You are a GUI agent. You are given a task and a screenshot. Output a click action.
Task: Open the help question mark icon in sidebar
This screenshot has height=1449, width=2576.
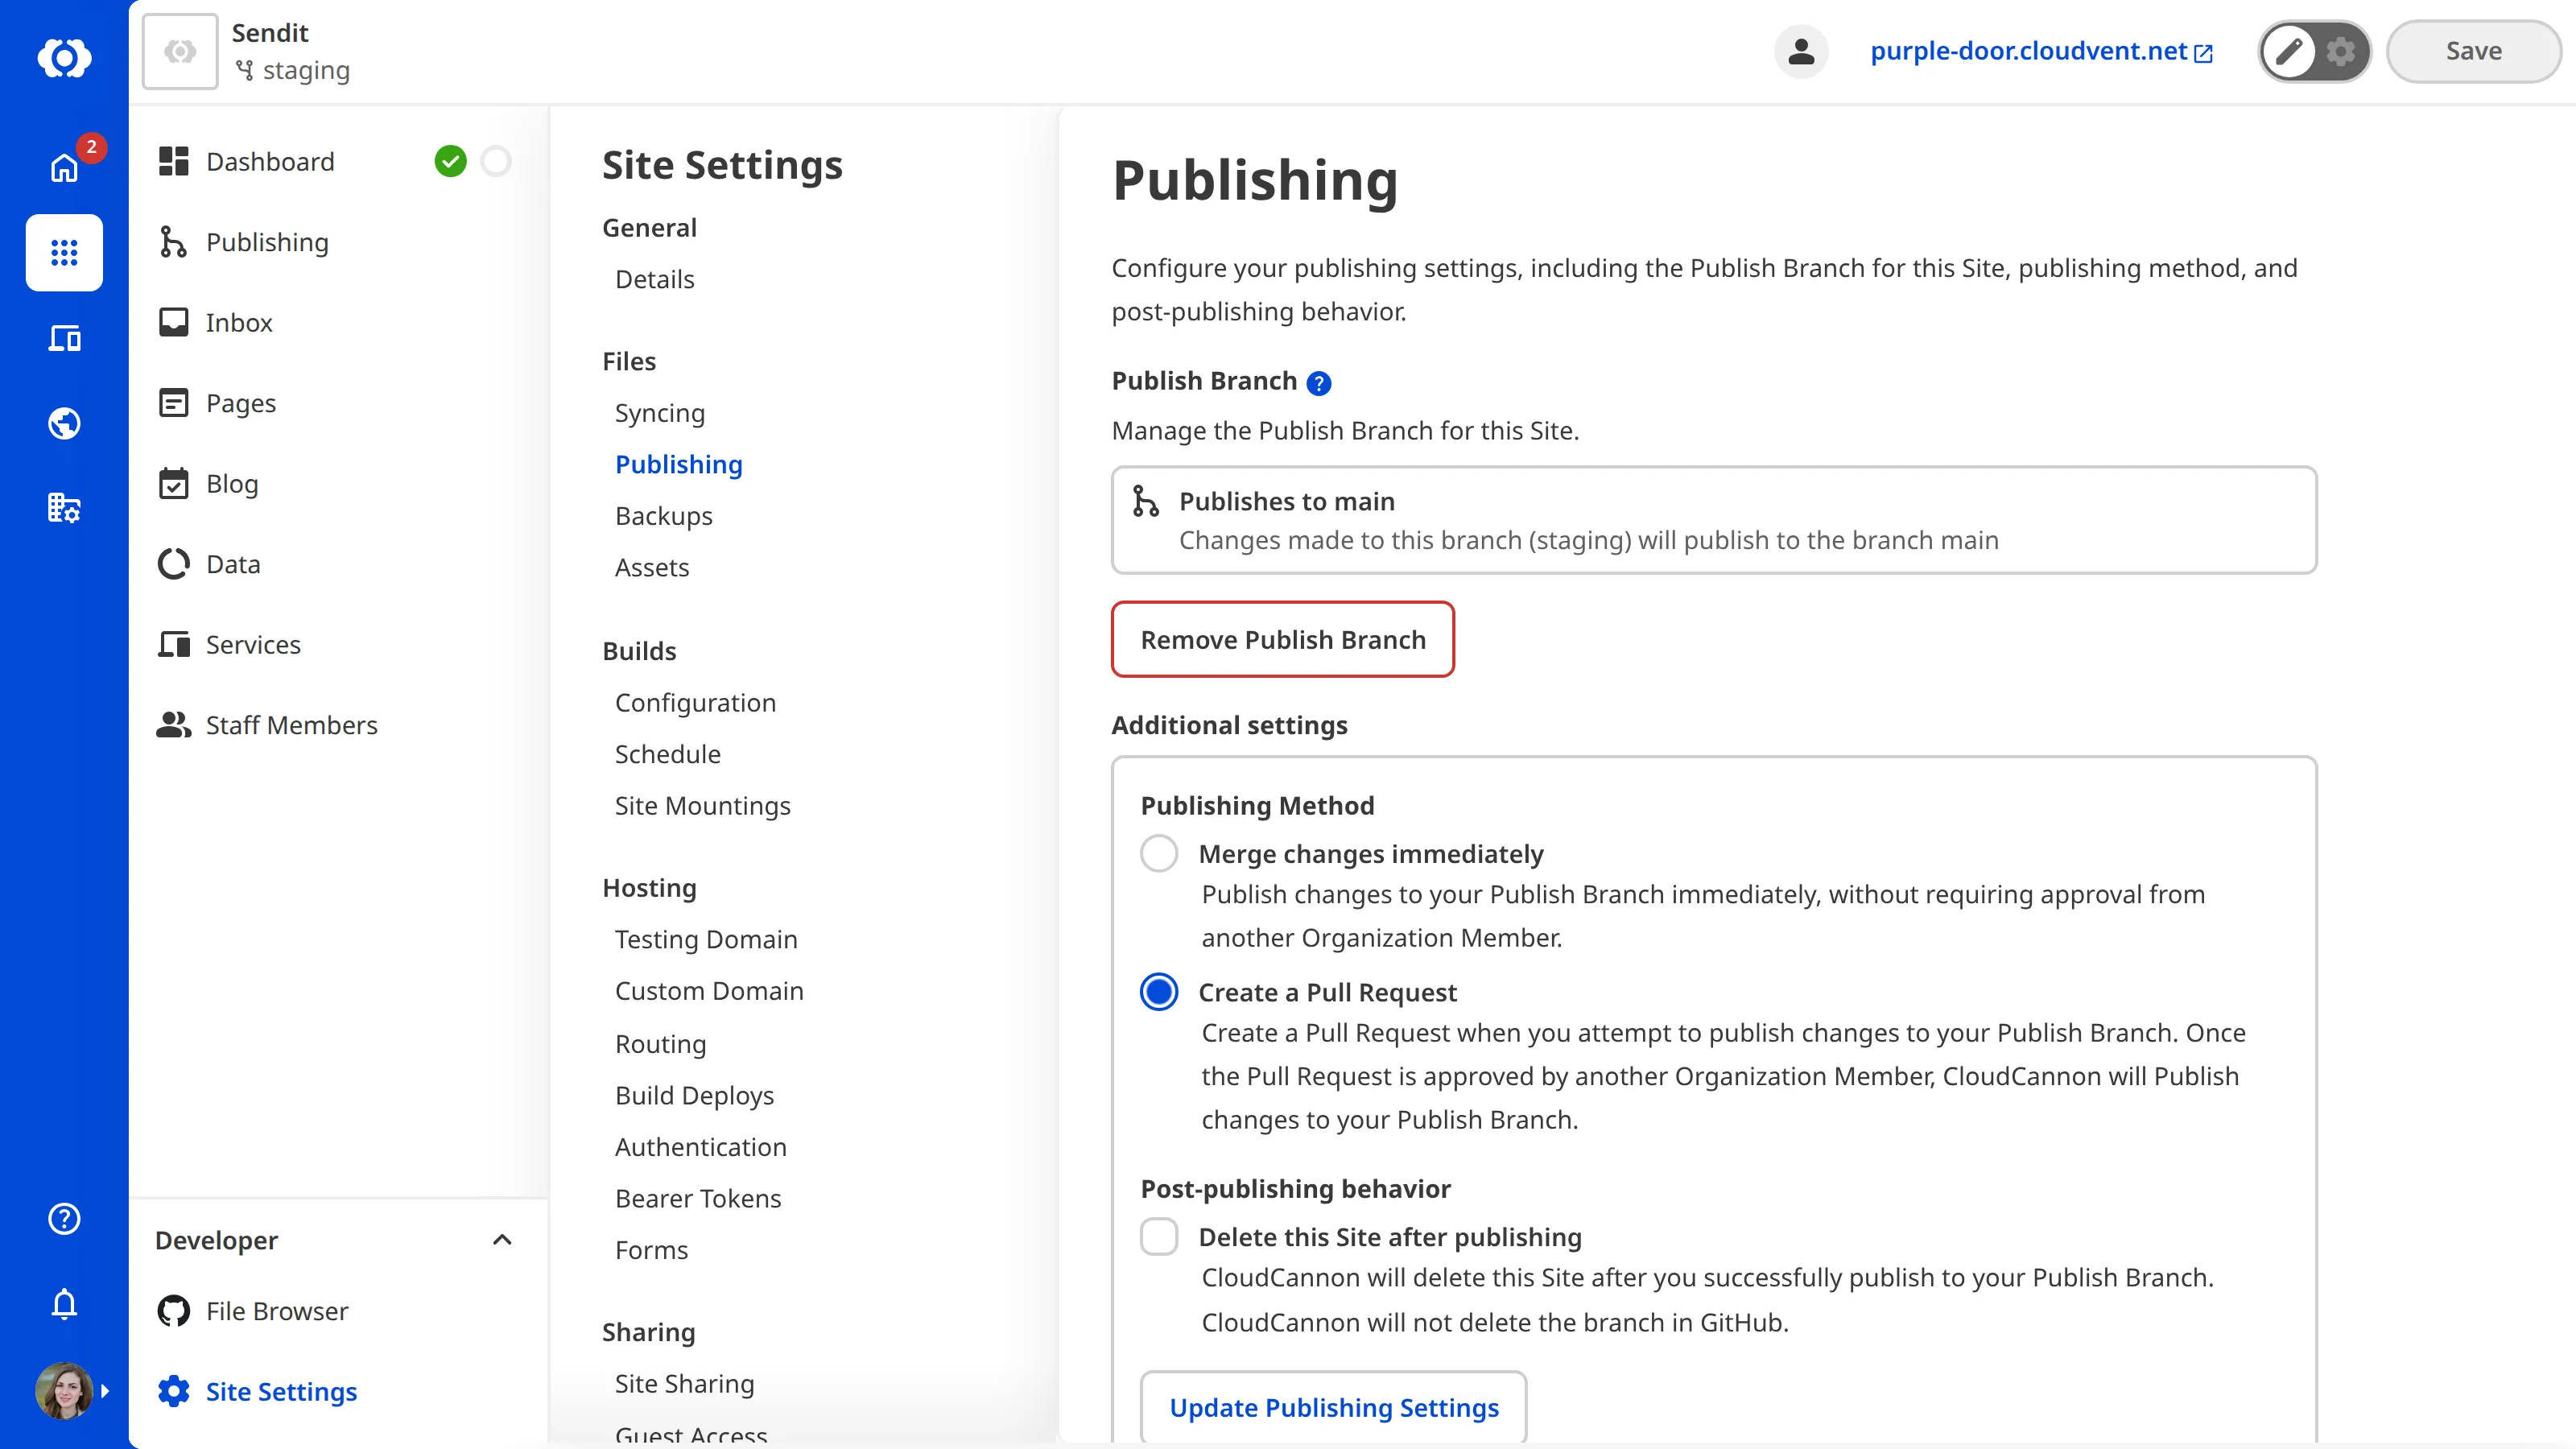tap(64, 1218)
